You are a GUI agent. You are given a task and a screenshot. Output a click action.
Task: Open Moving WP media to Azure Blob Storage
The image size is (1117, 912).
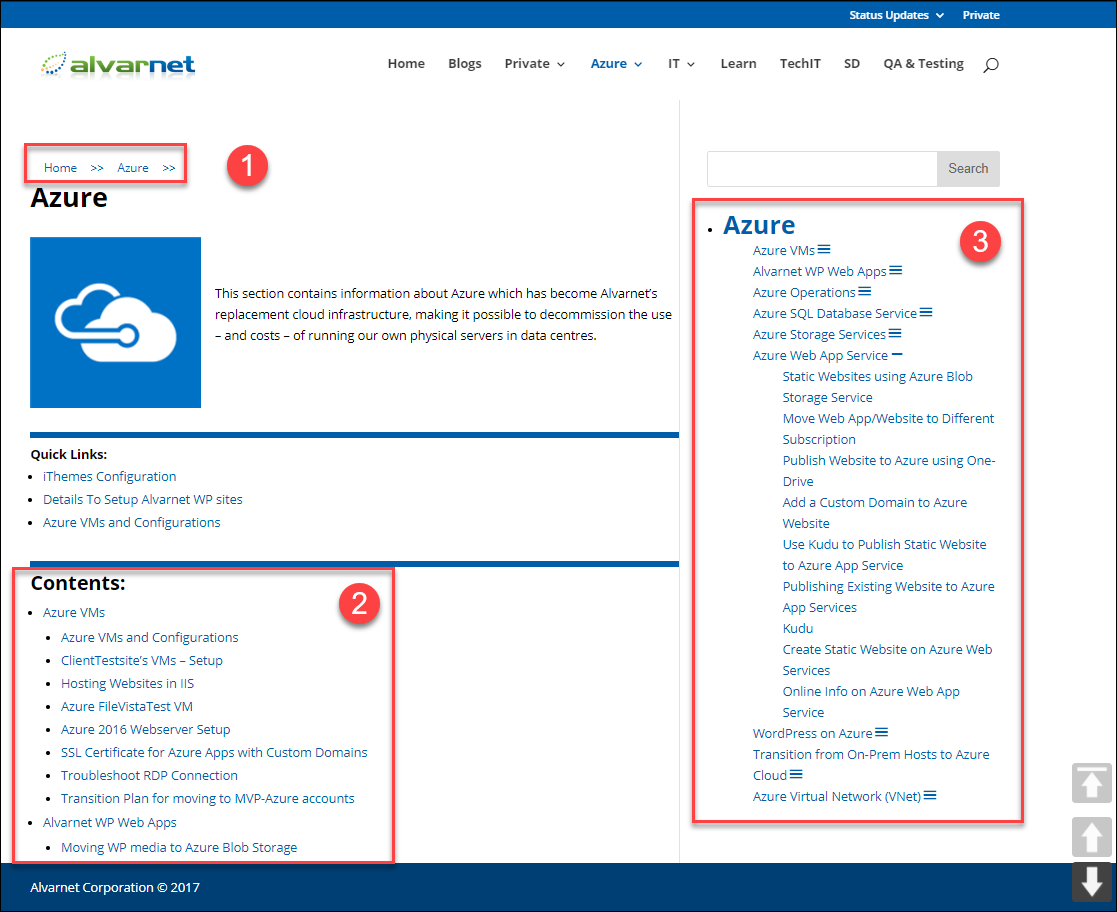point(179,847)
